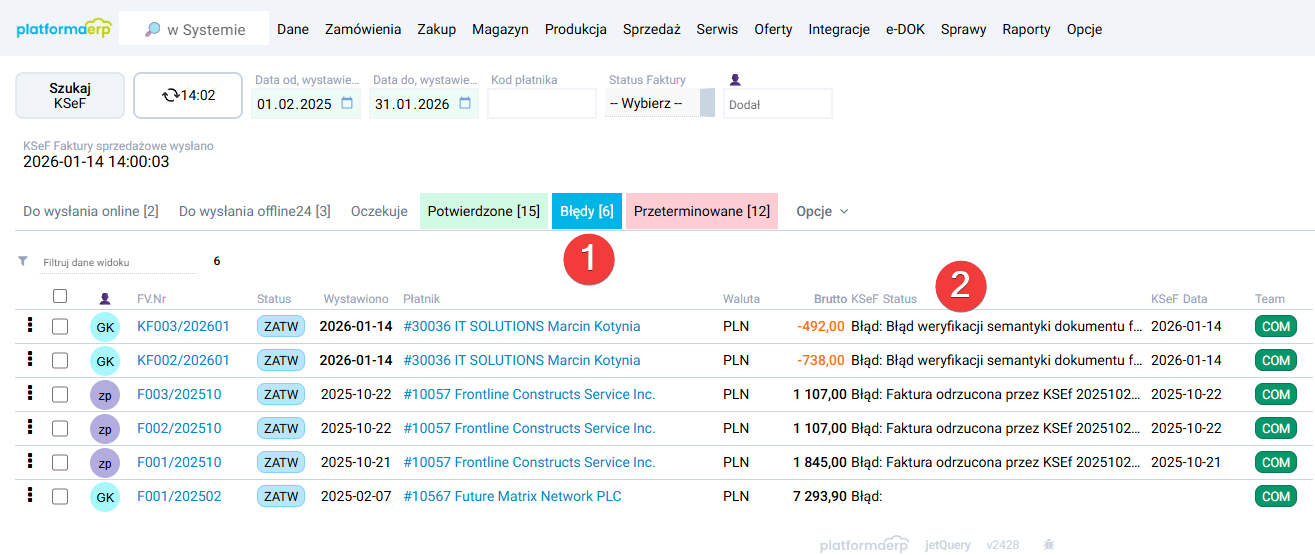This screenshot has width=1315, height=555.
Task: Click the filter funnel icon
Action: tap(23, 261)
